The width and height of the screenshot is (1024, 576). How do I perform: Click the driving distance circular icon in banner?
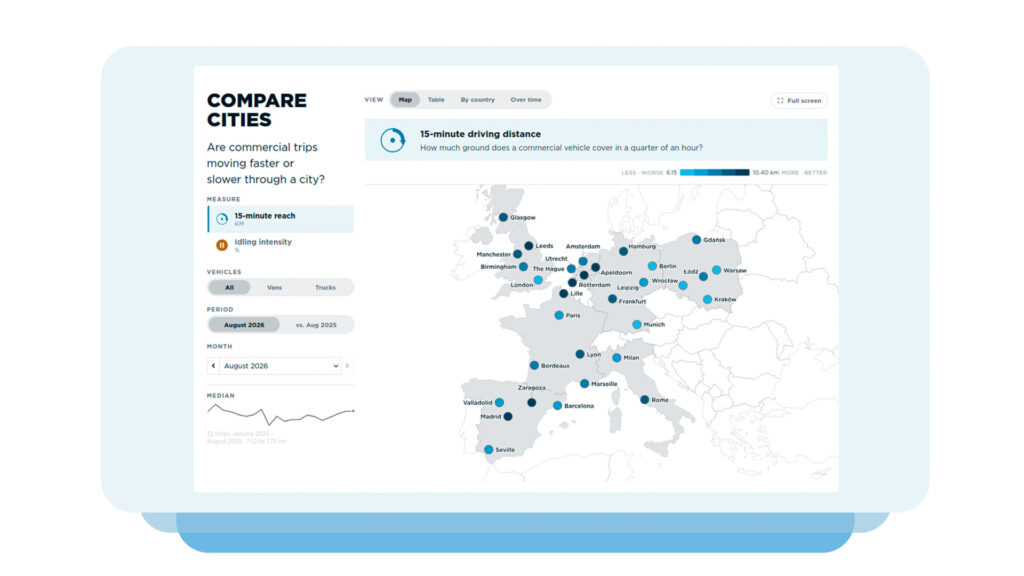tap(392, 140)
